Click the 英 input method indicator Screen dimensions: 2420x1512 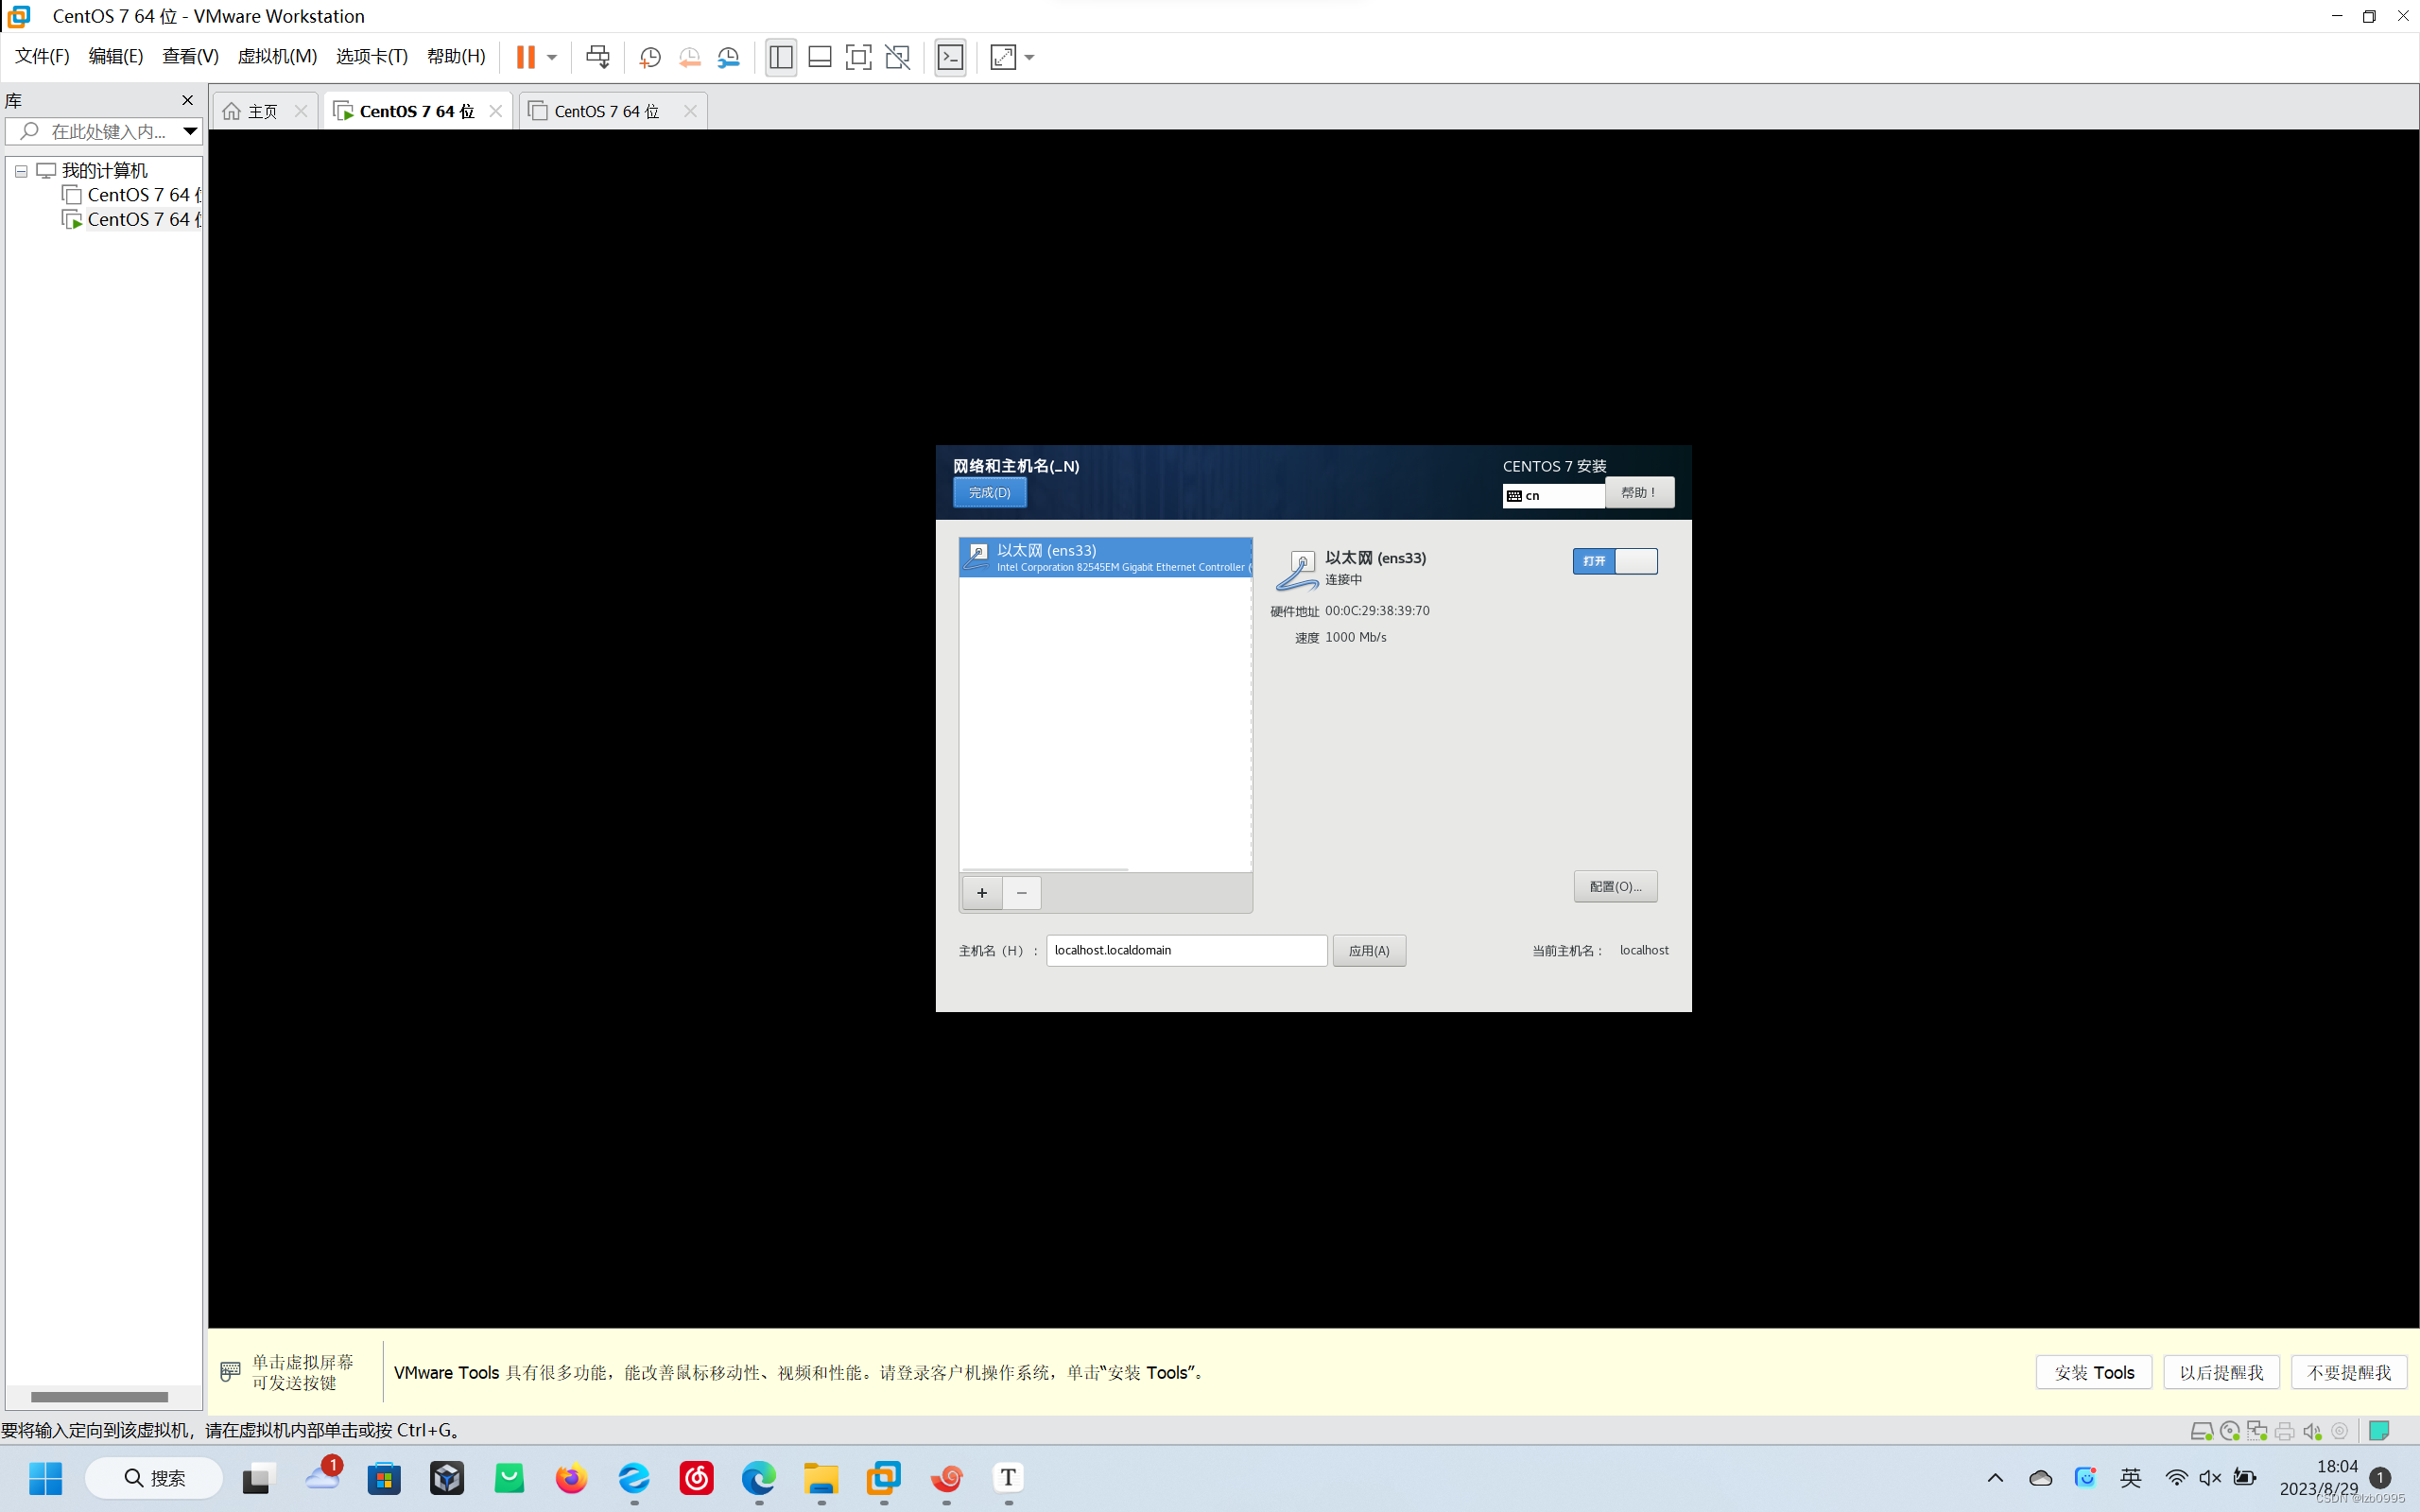click(x=2130, y=1477)
